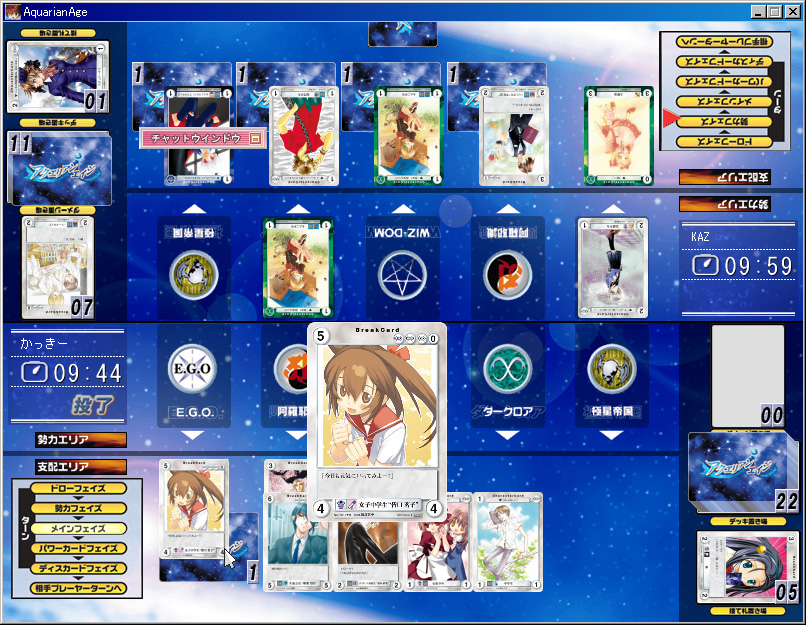Click opponent's rightmost pale orange card
806x625 pixels.
coord(619,136)
